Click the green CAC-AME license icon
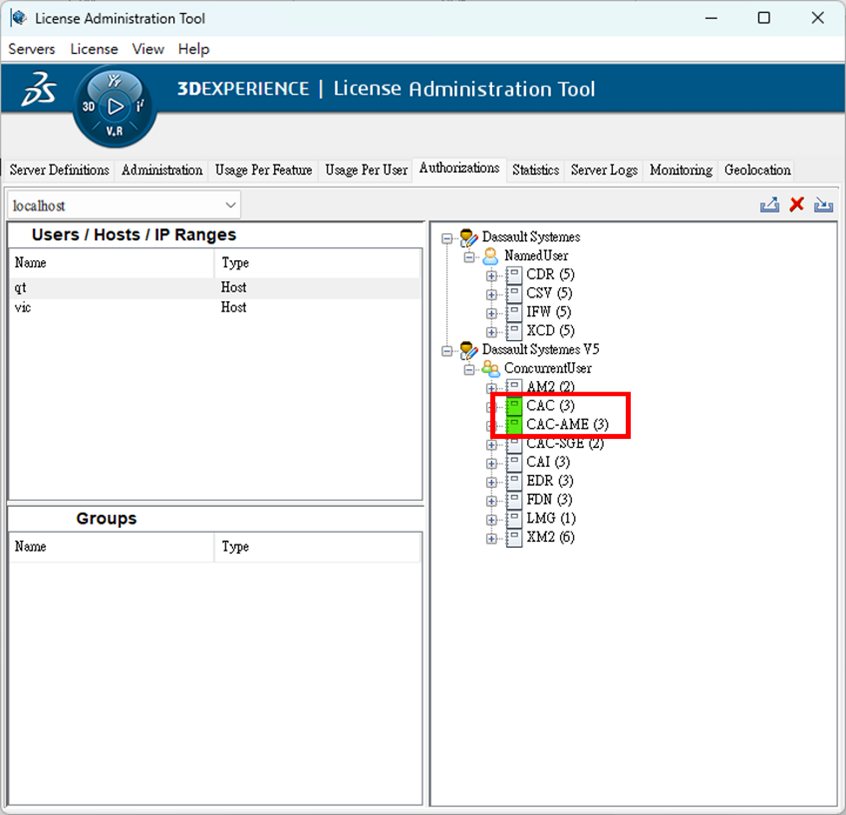Viewport: 846px width, 815px height. click(x=514, y=424)
